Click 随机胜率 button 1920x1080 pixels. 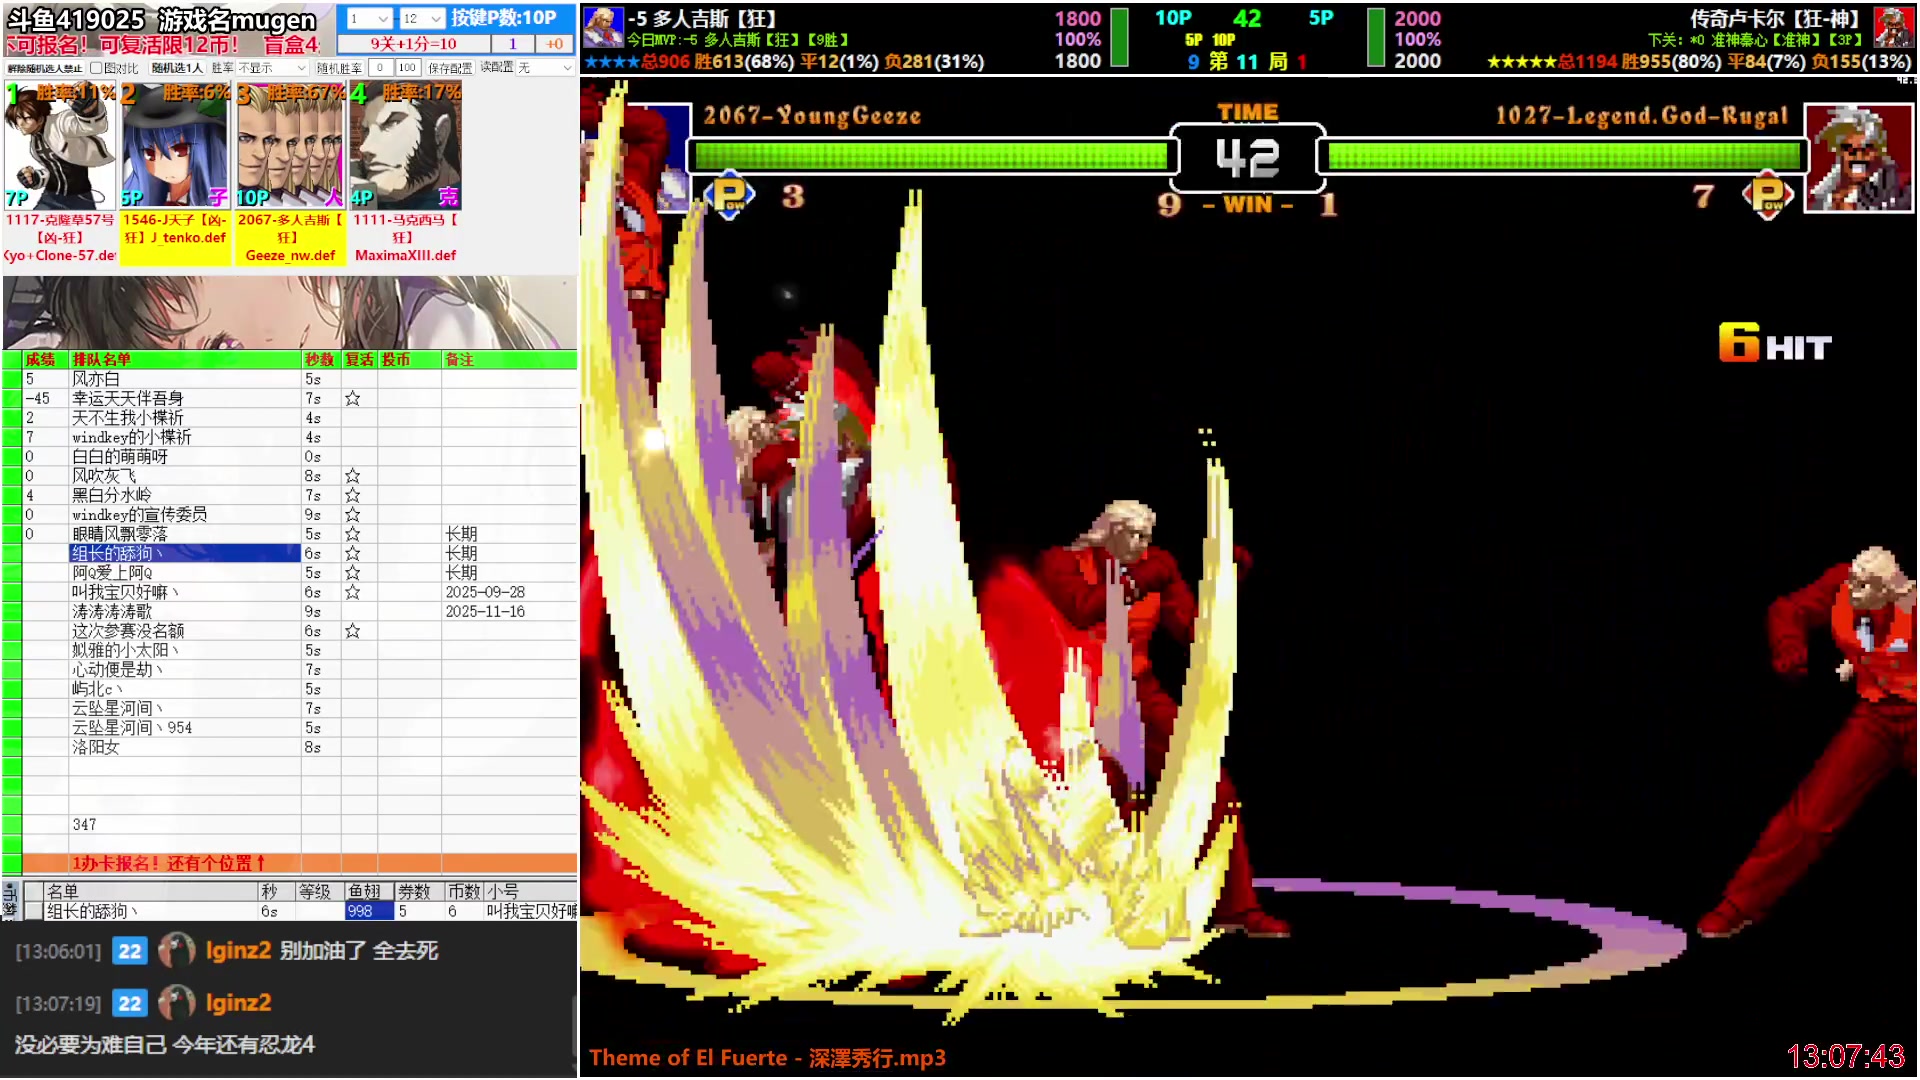[x=339, y=68]
